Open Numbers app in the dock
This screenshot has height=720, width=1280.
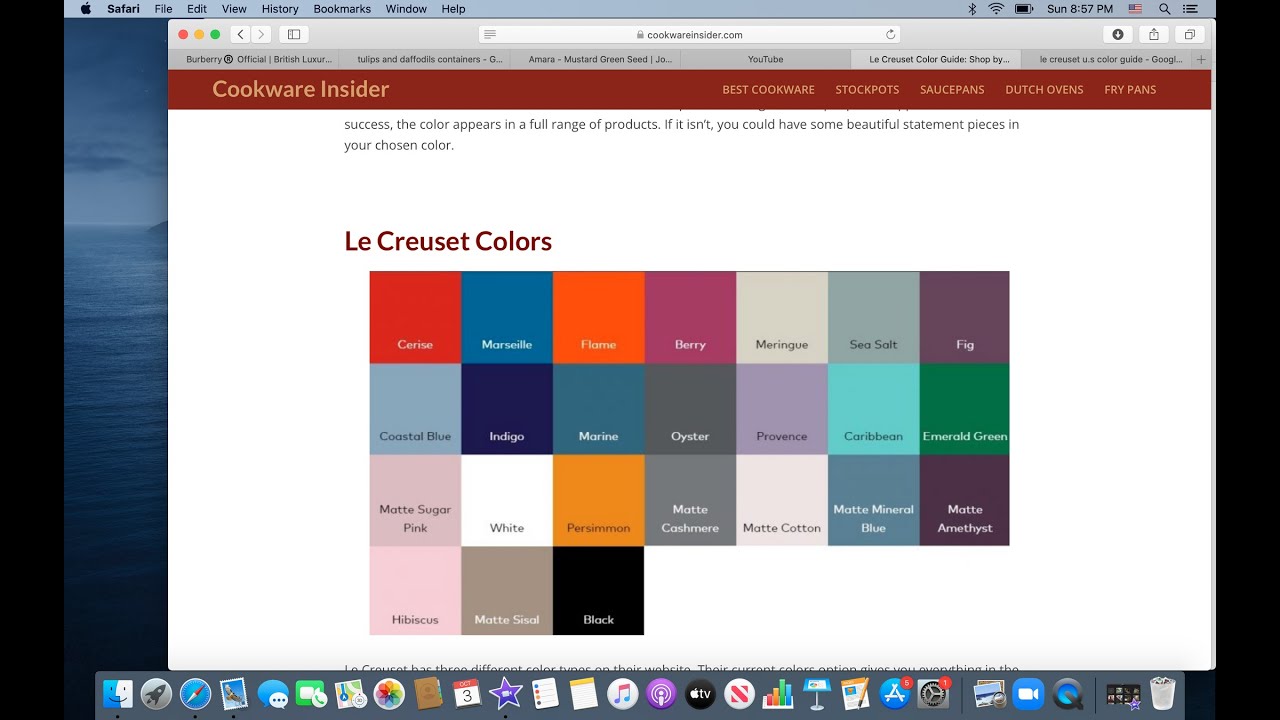[777, 693]
